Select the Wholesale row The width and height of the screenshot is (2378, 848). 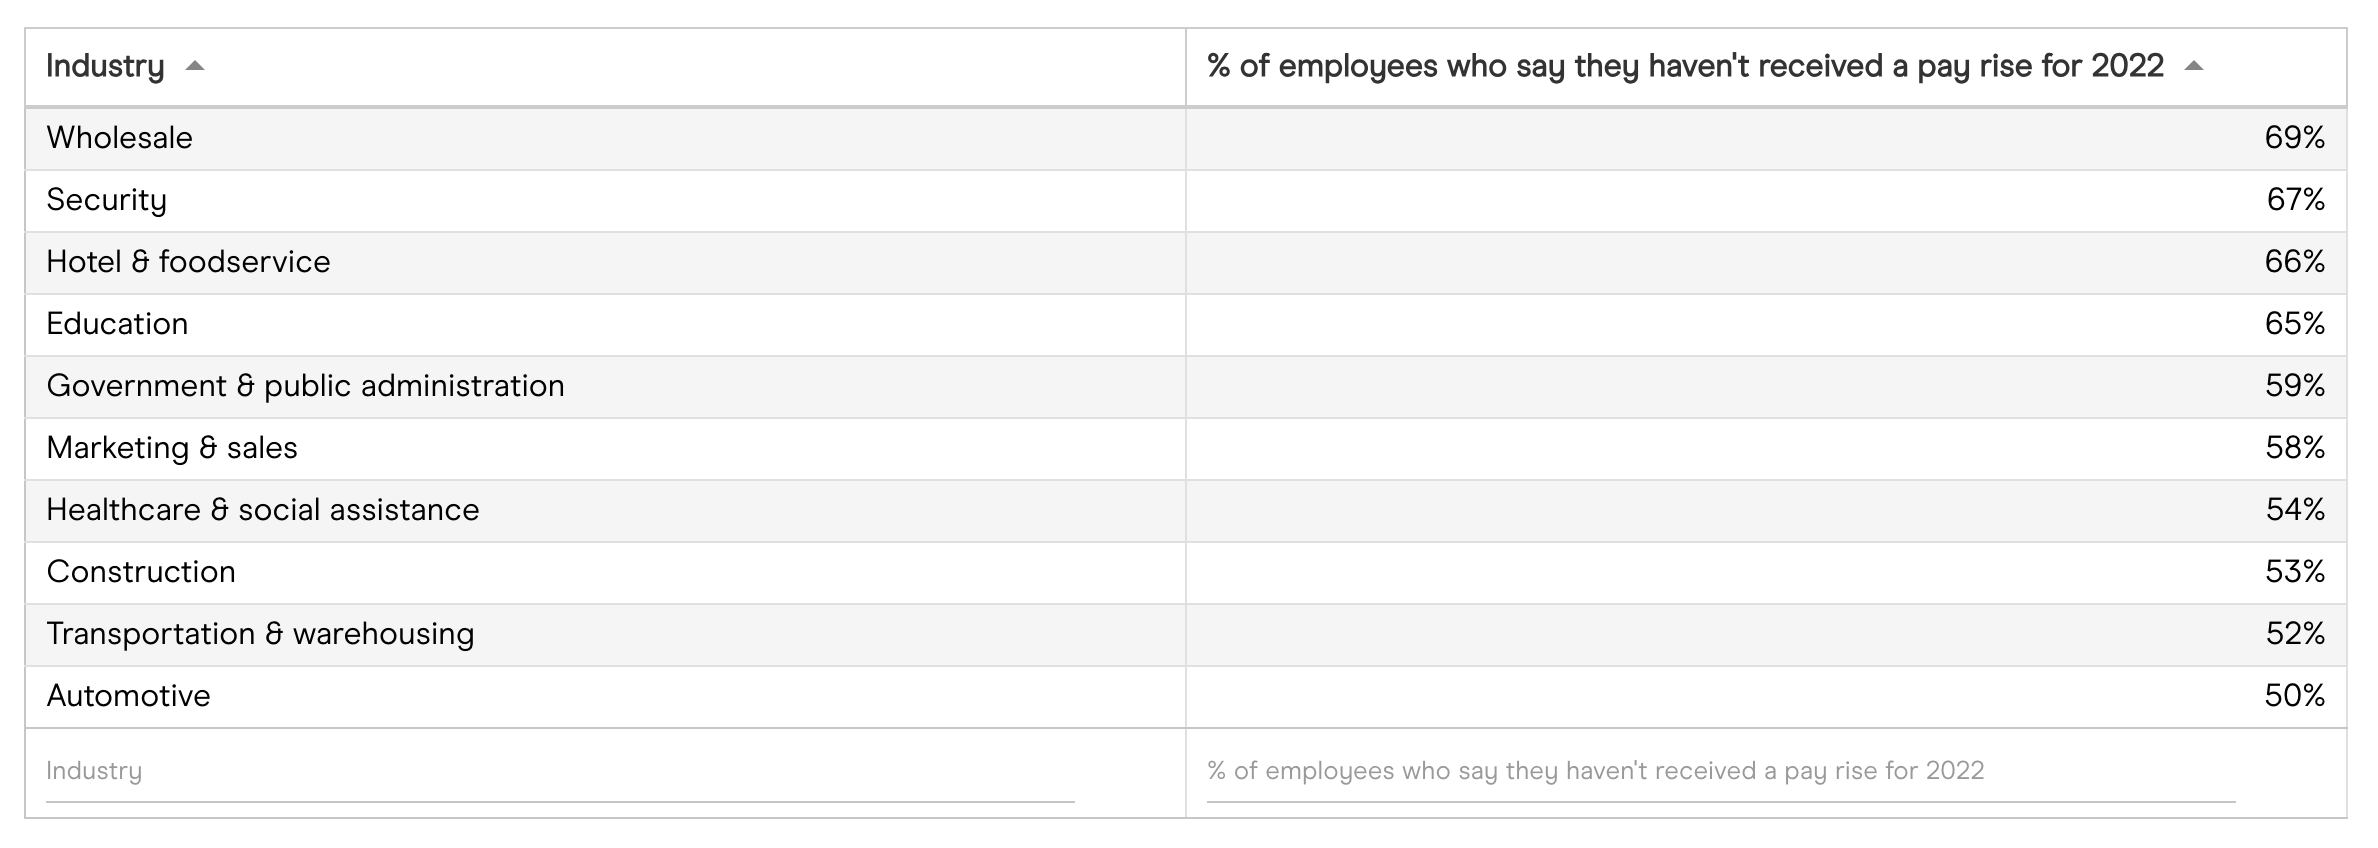click(x=120, y=138)
